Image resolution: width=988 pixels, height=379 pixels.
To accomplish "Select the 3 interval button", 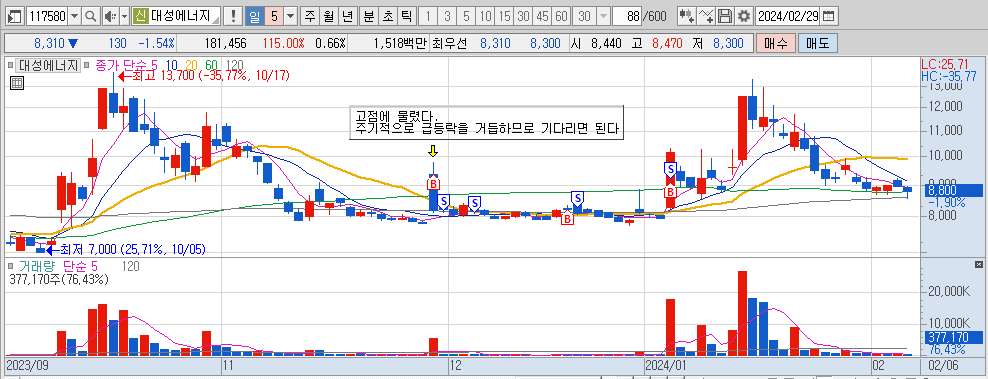I will point(447,16).
